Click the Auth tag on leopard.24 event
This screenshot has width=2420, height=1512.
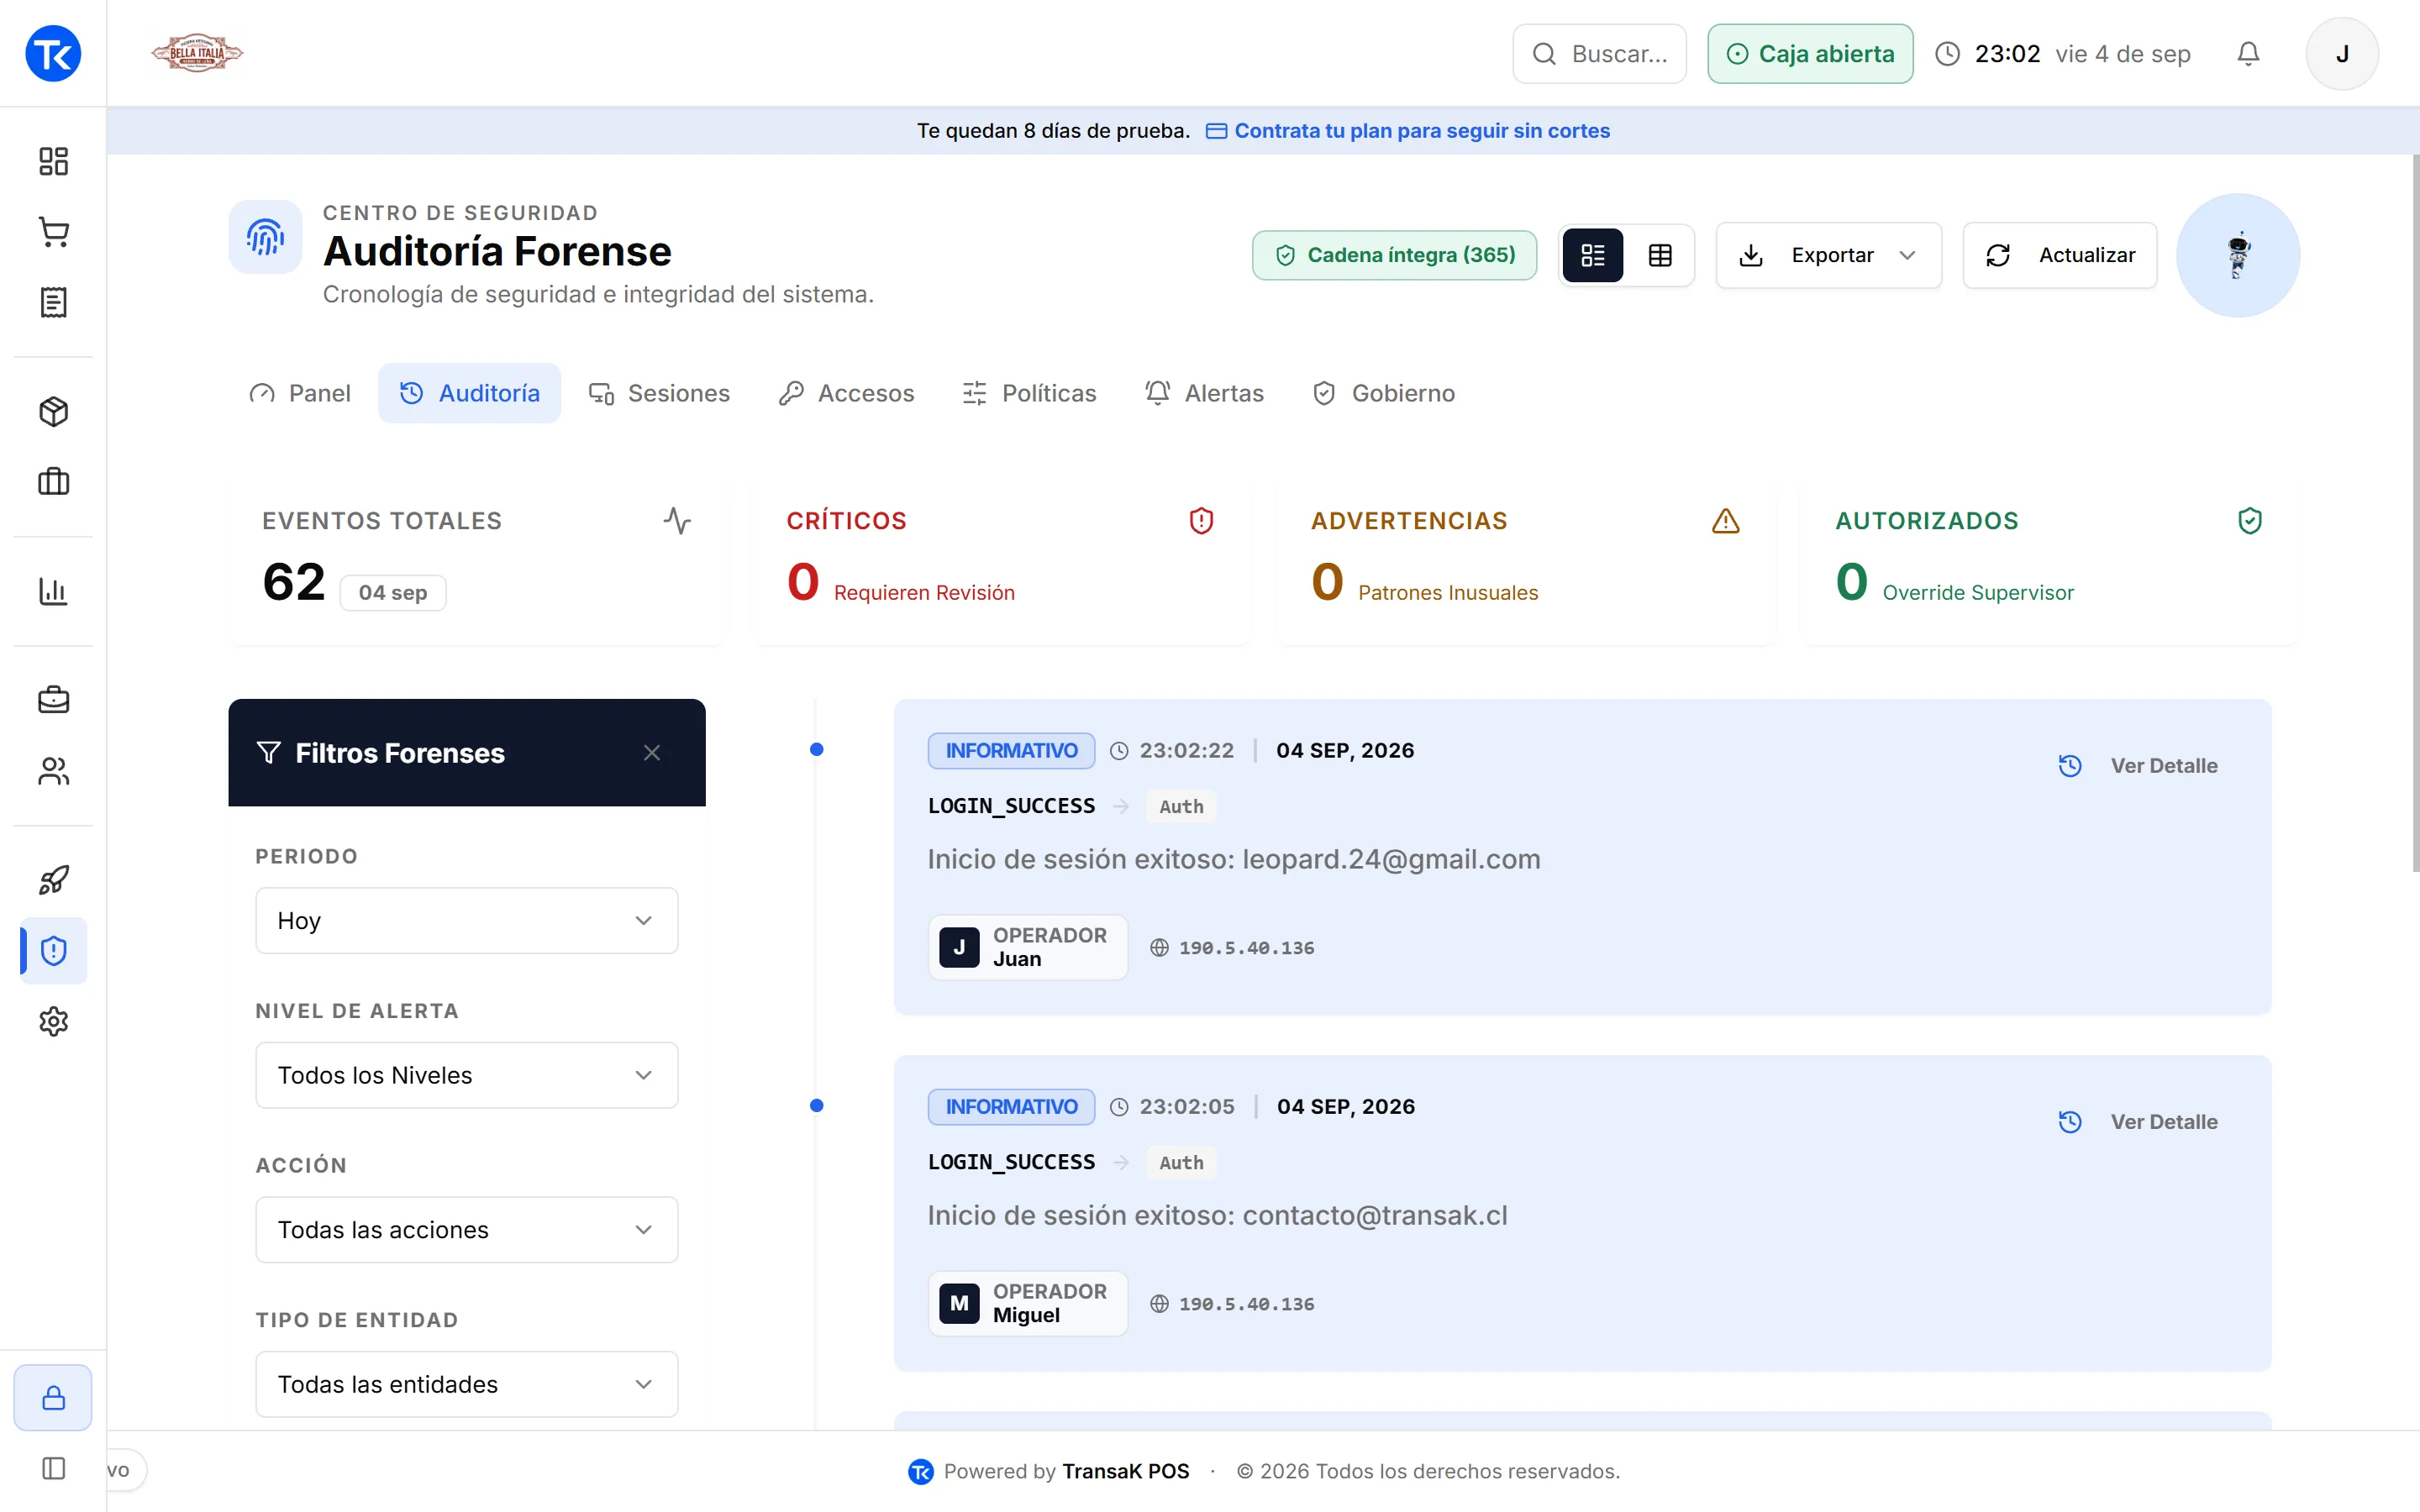point(1181,806)
